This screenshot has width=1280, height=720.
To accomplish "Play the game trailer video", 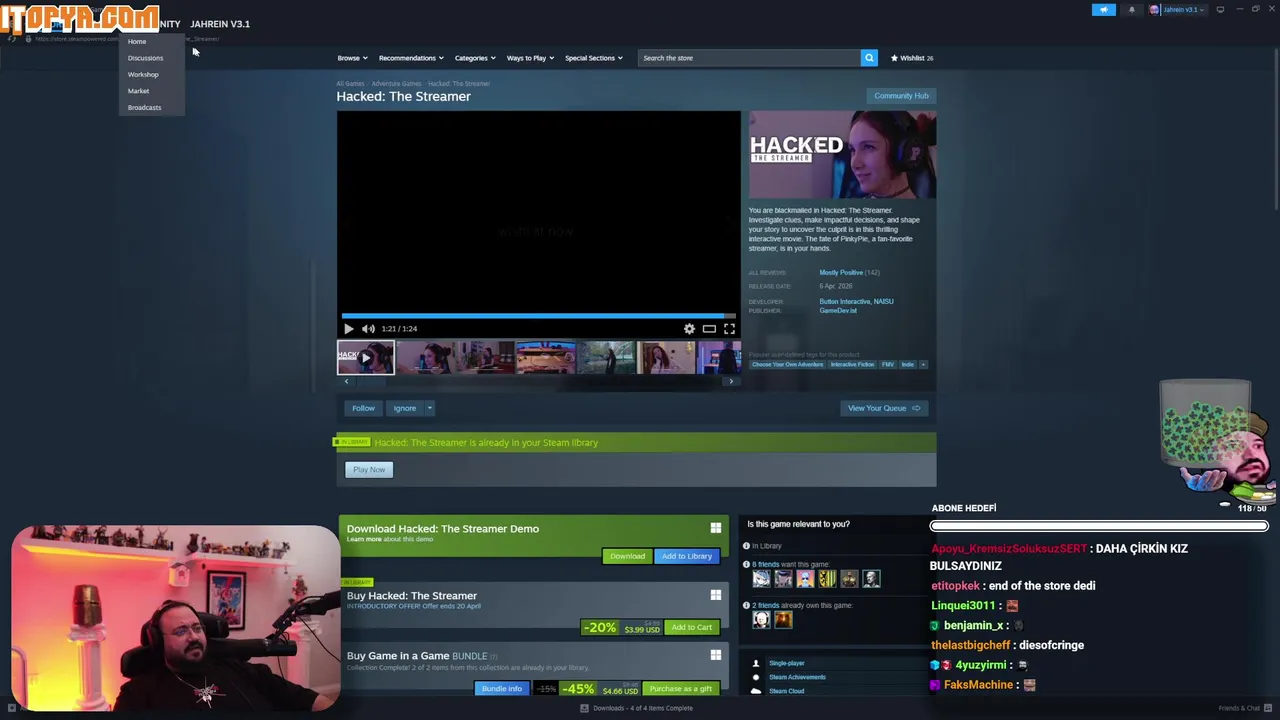I will click(348, 328).
